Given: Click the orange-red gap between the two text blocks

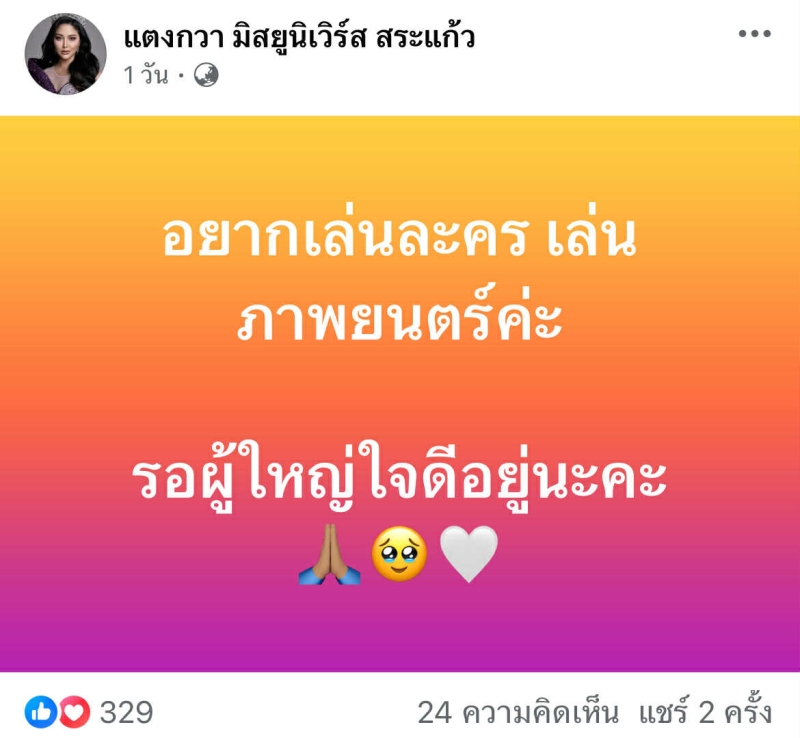Looking at the screenshot, I should pyautogui.click(x=400, y=393).
